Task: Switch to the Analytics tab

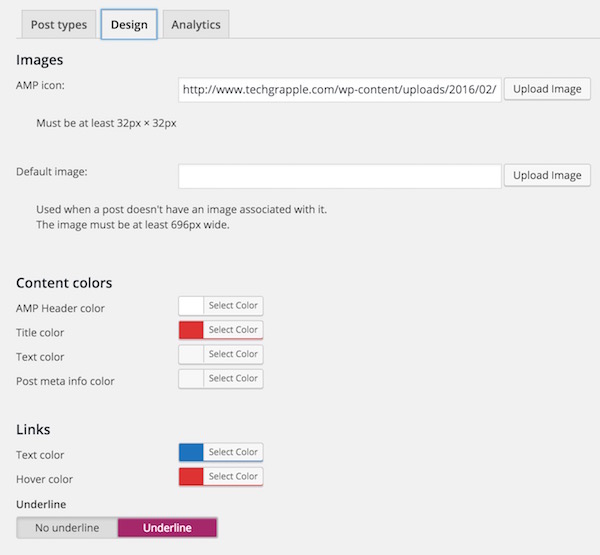Action: (196, 24)
